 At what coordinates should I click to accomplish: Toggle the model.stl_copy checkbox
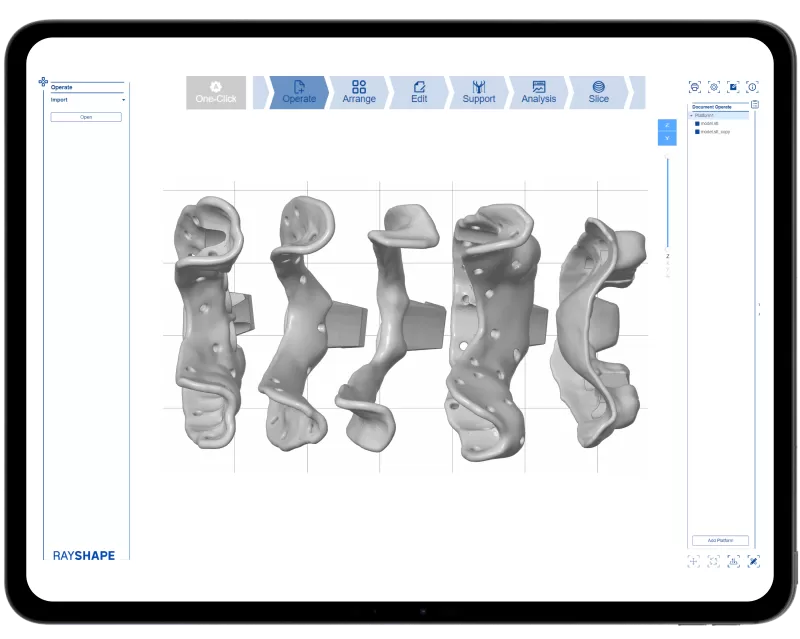(697, 132)
